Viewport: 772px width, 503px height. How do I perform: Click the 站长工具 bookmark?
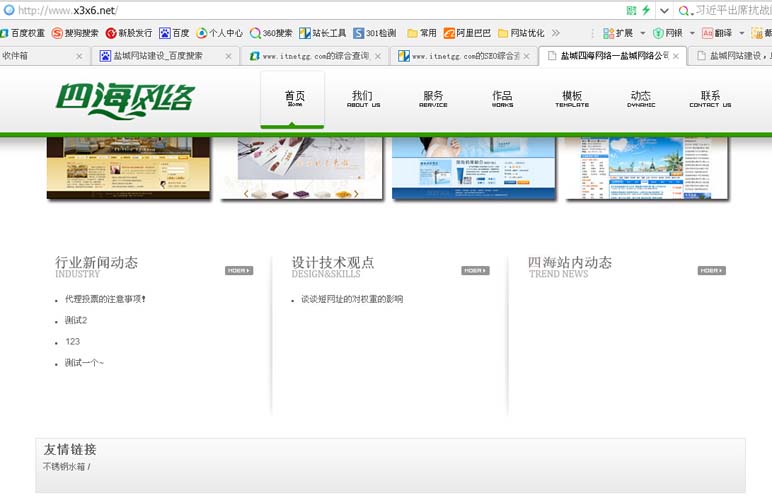324,33
